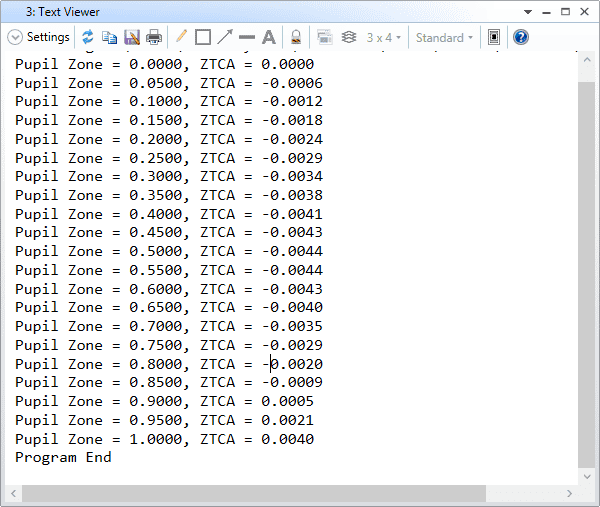Click the horizontal scrollbar left arrow
600x507 pixels.
click(13, 493)
